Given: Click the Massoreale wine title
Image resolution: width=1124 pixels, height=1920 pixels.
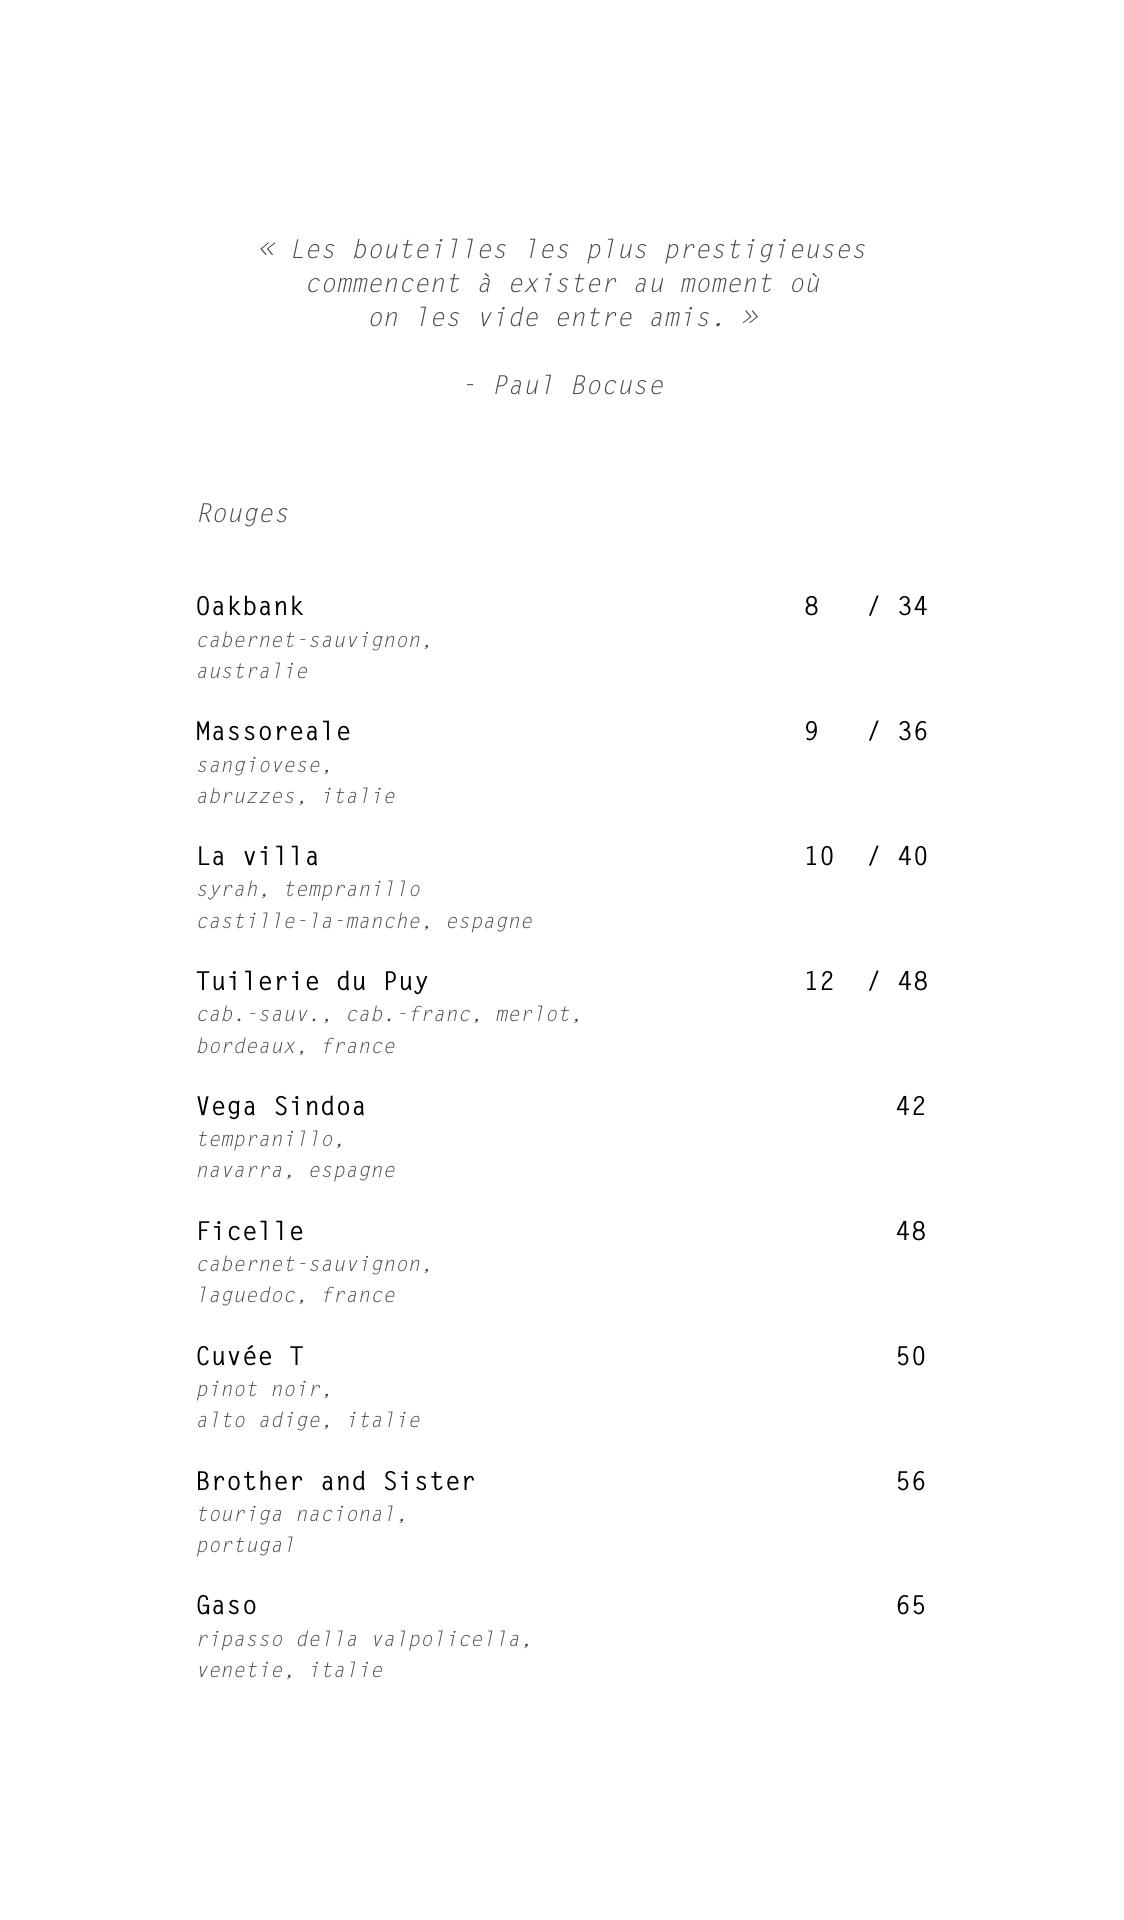Looking at the screenshot, I should (x=273, y=731).
